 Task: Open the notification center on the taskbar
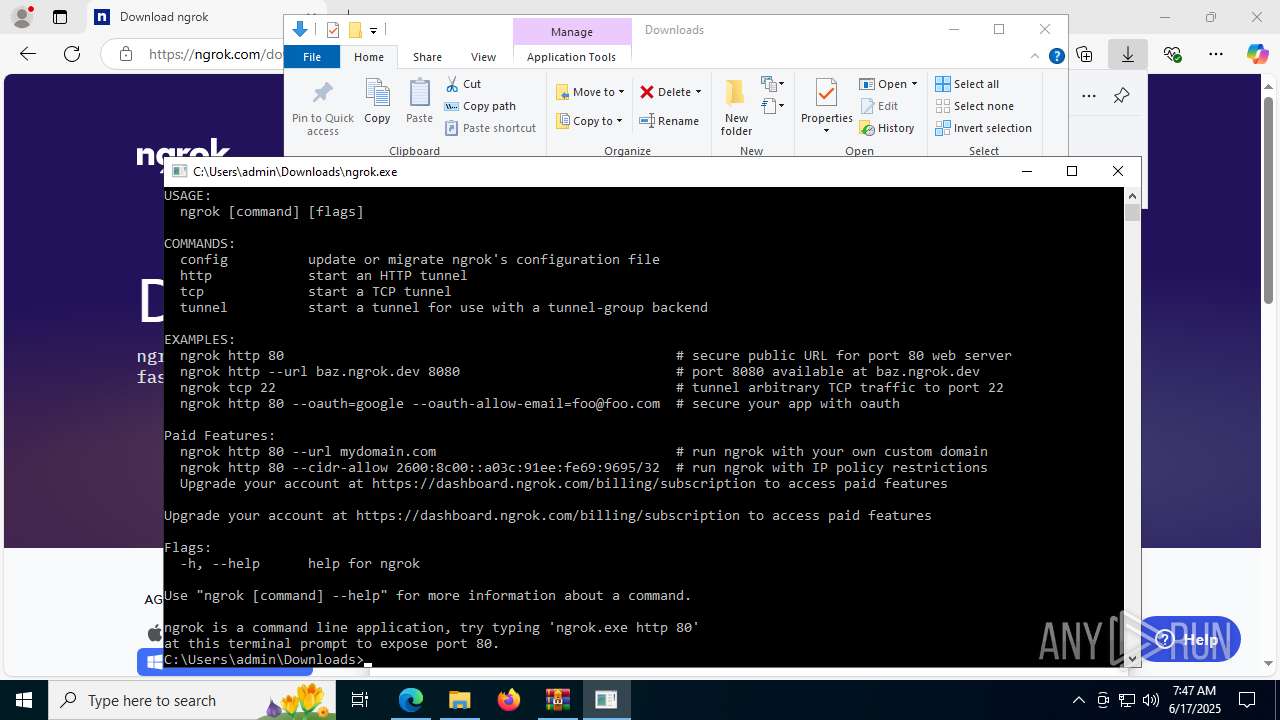pos(1247,700)
